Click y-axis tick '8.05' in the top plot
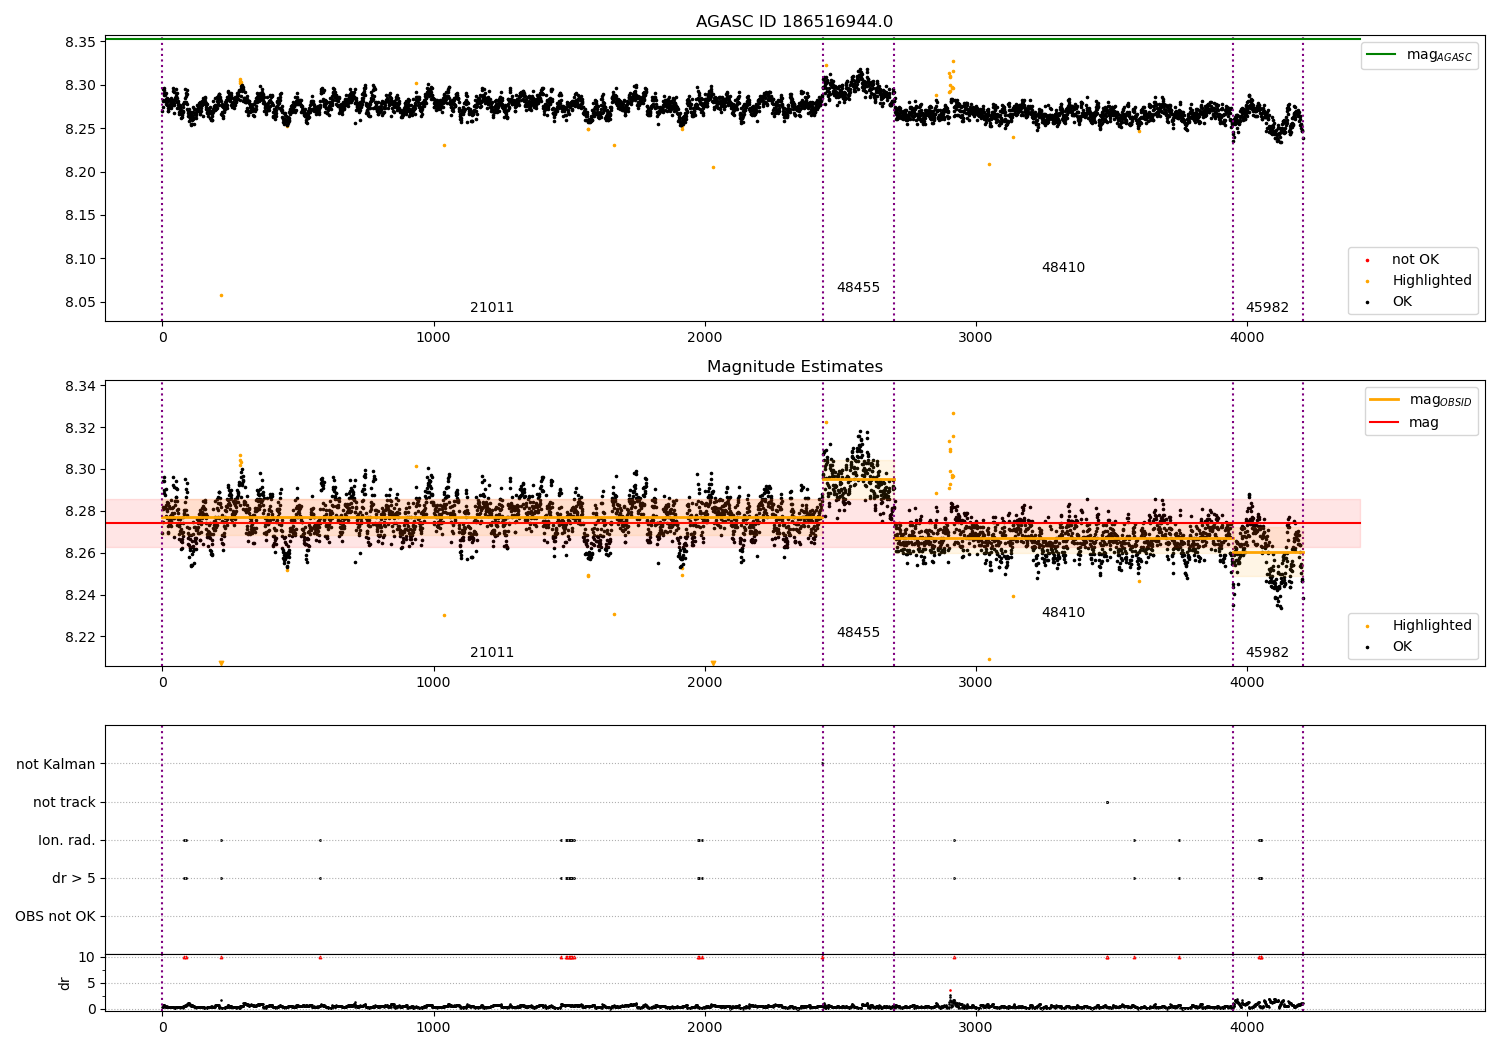Viewport: 1500px width, 1050px height. point(80,303)
